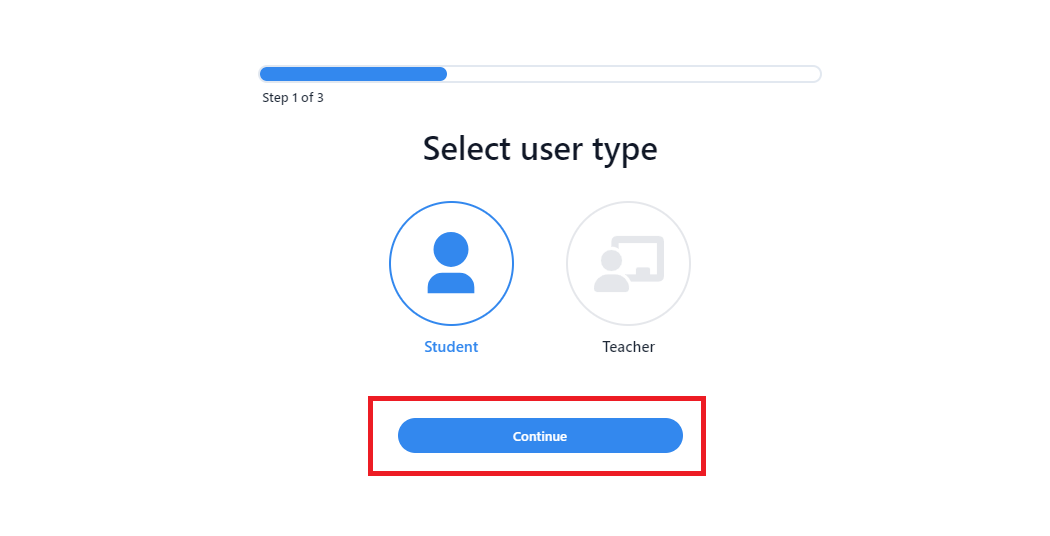Click the blue person silhouette
This screenshot has width=1050, height=536.
[451, 263]
